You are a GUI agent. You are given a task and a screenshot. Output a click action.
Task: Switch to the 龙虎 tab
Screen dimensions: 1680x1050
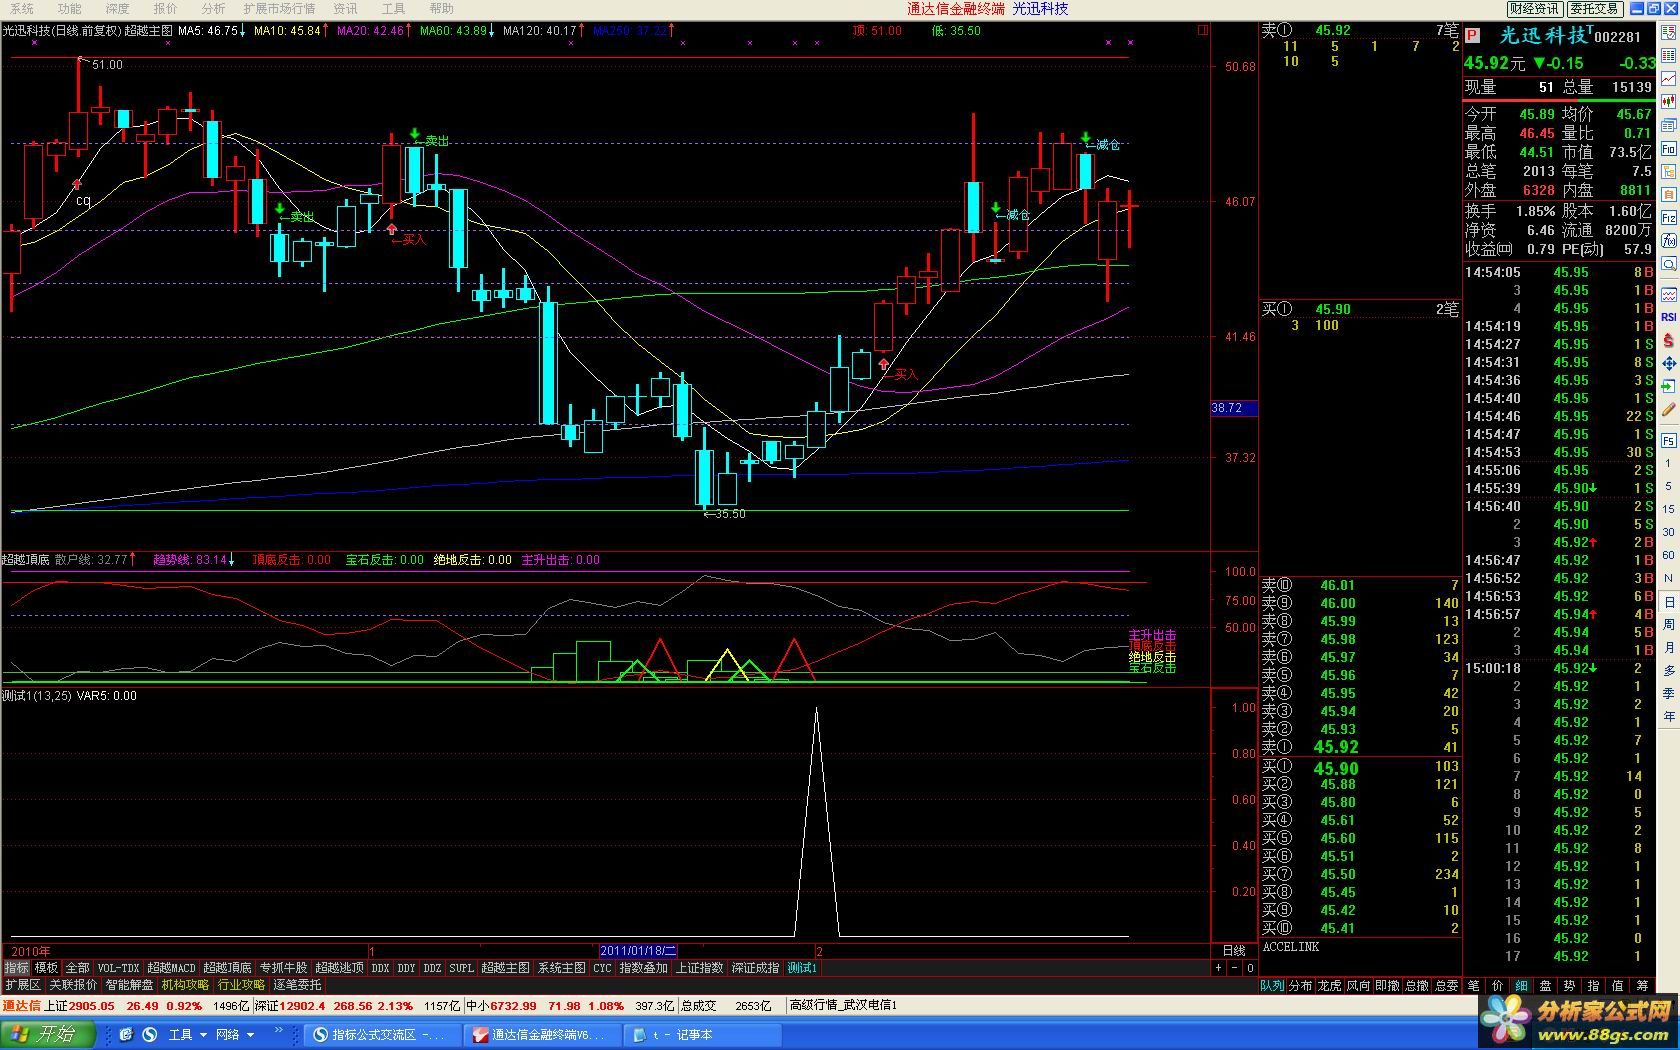click(x=1329, y=985)
